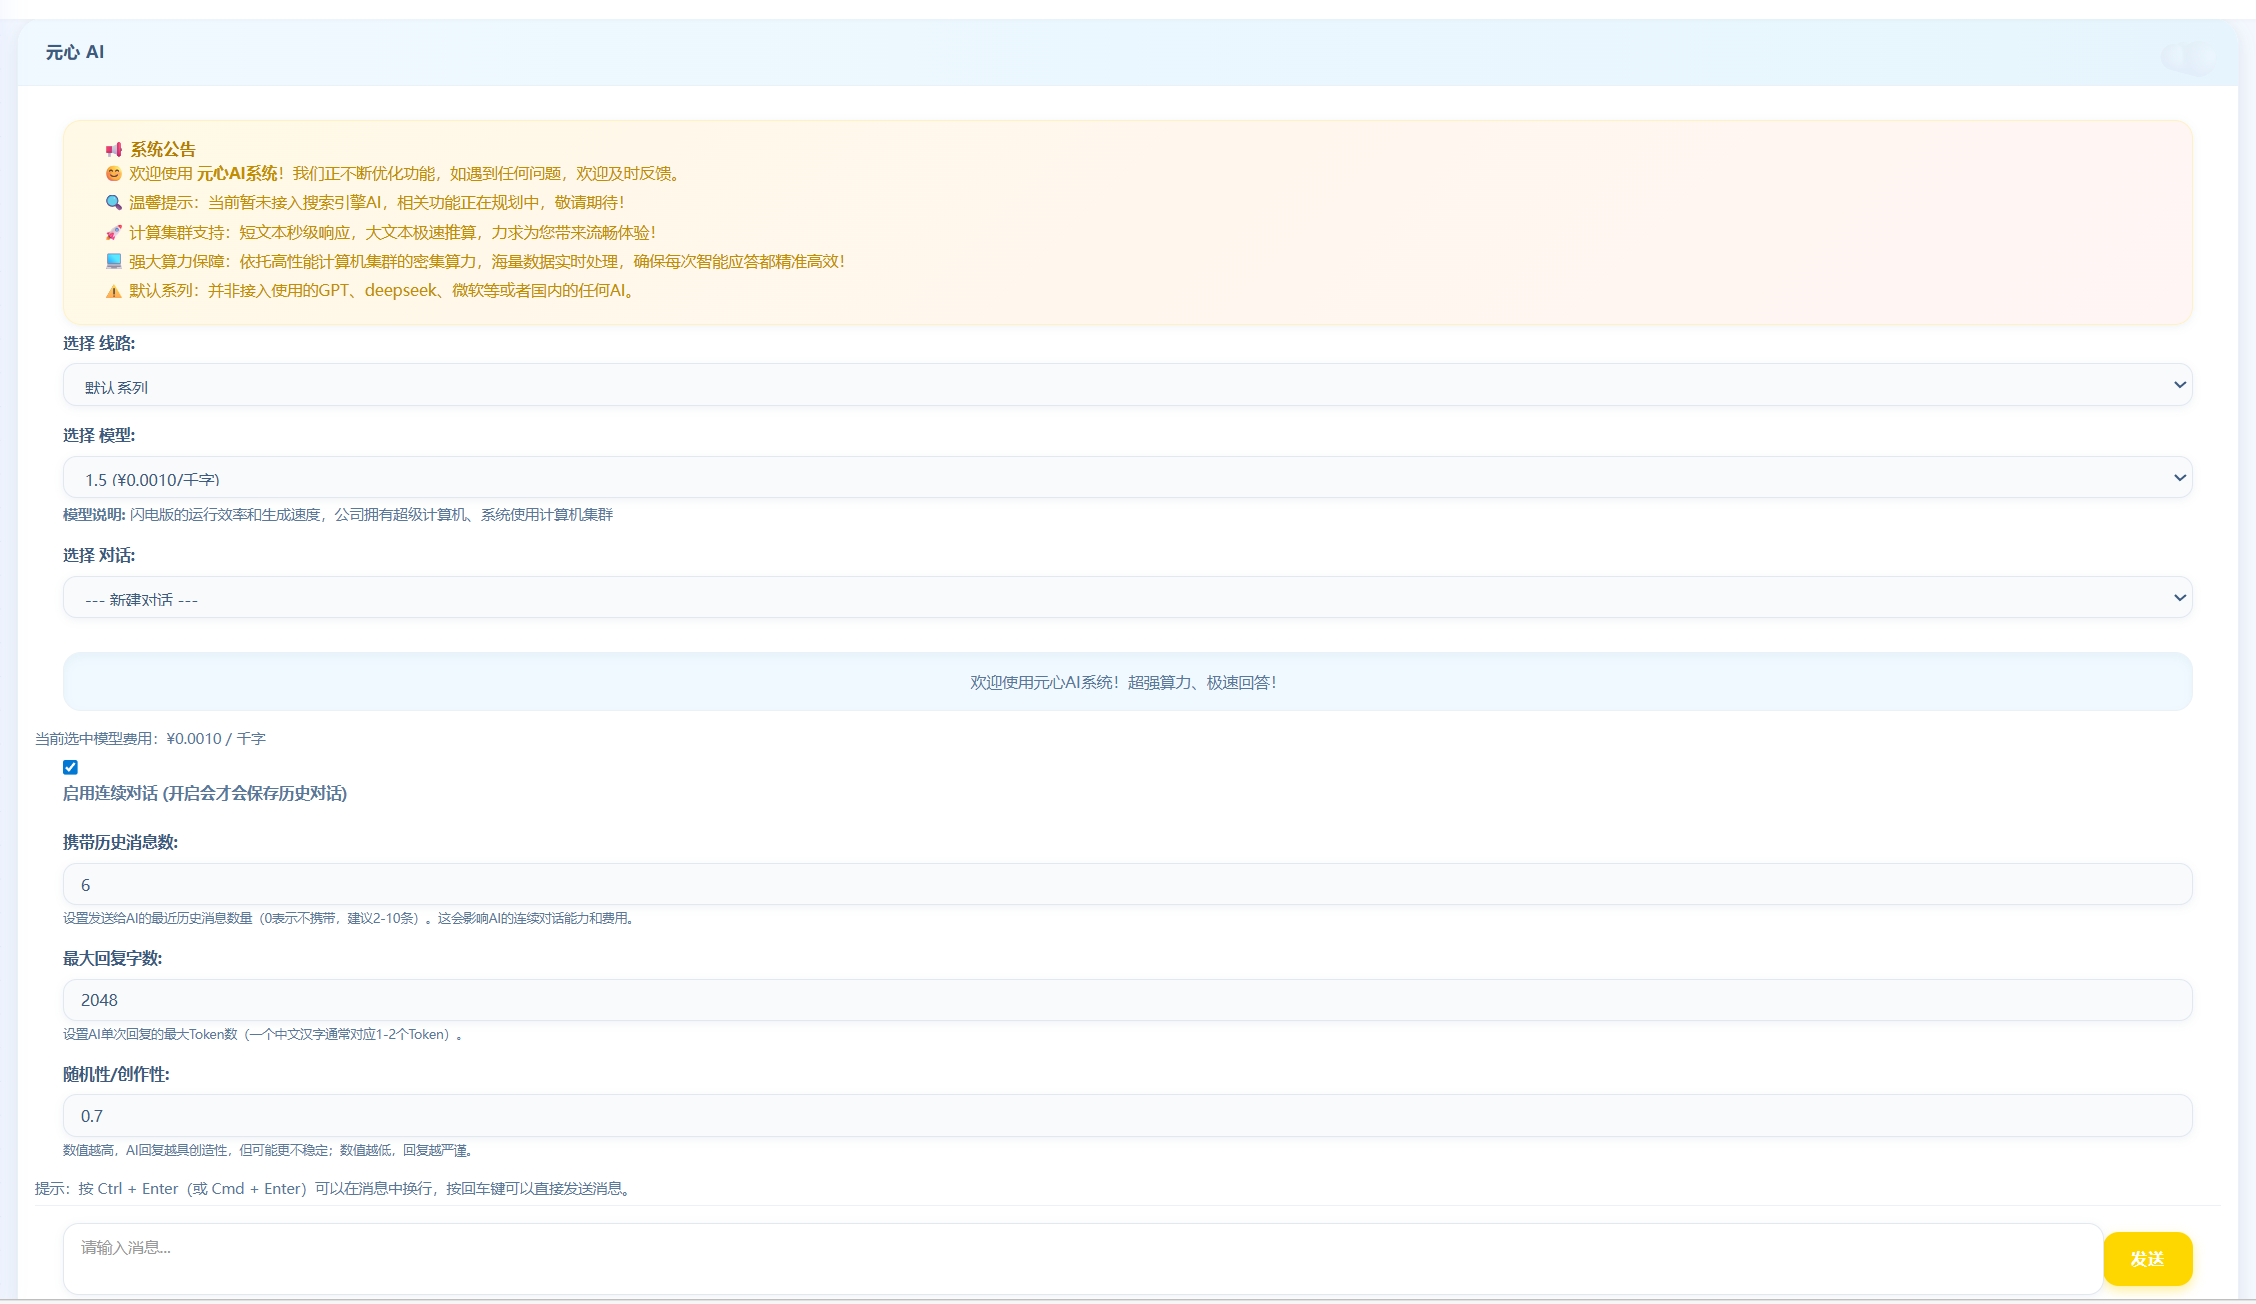Screen dimensions: 2256x1304
Task: Click the magnifier icon beside 温馨提示
Action: (x=113, y=203)
